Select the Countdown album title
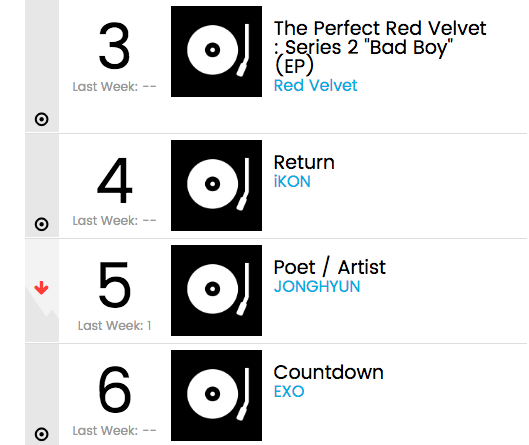The image size is (529, 445). point(329,372)
